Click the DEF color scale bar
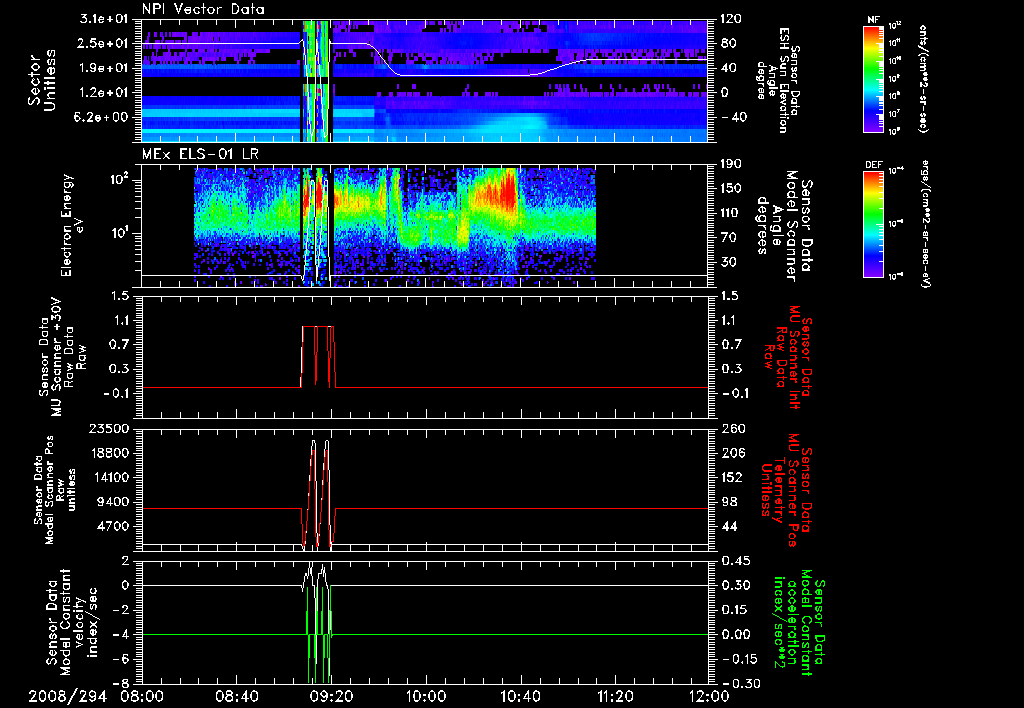This screenshot has width=1024, height=708. pos(874,224)
